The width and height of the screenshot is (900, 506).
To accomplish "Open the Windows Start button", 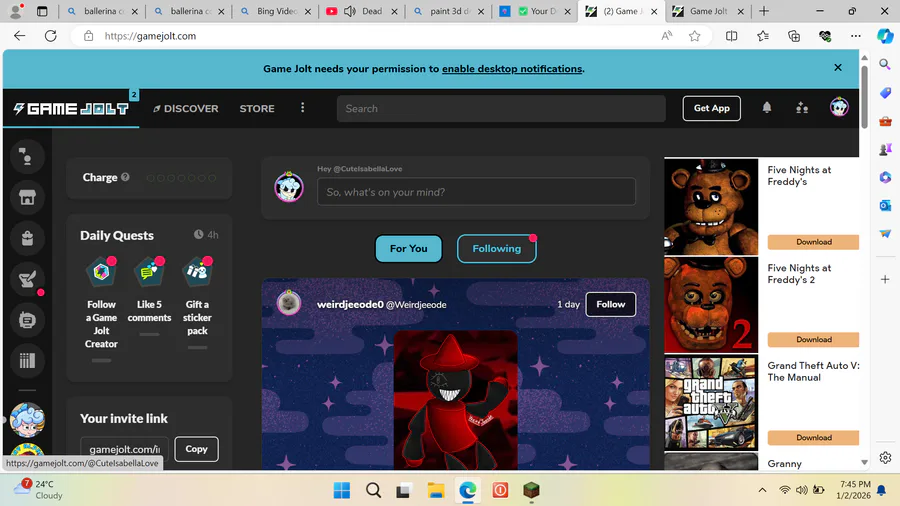I will 342,491.
